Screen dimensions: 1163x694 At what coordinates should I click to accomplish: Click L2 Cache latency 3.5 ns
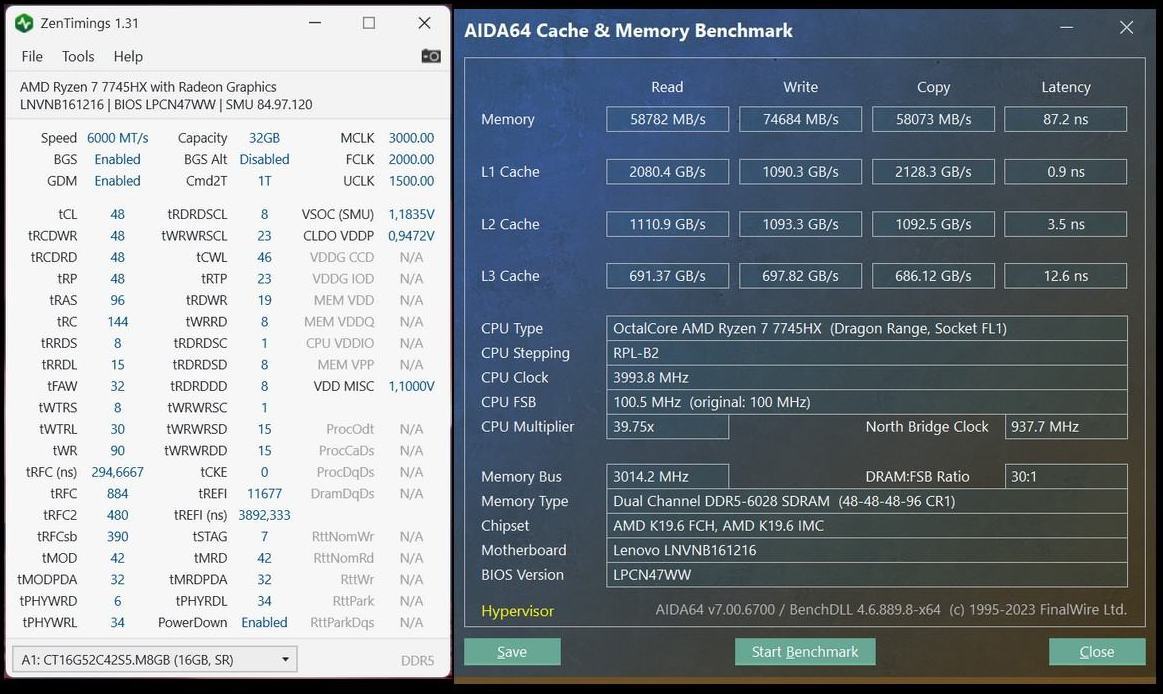click(1066, 224)
